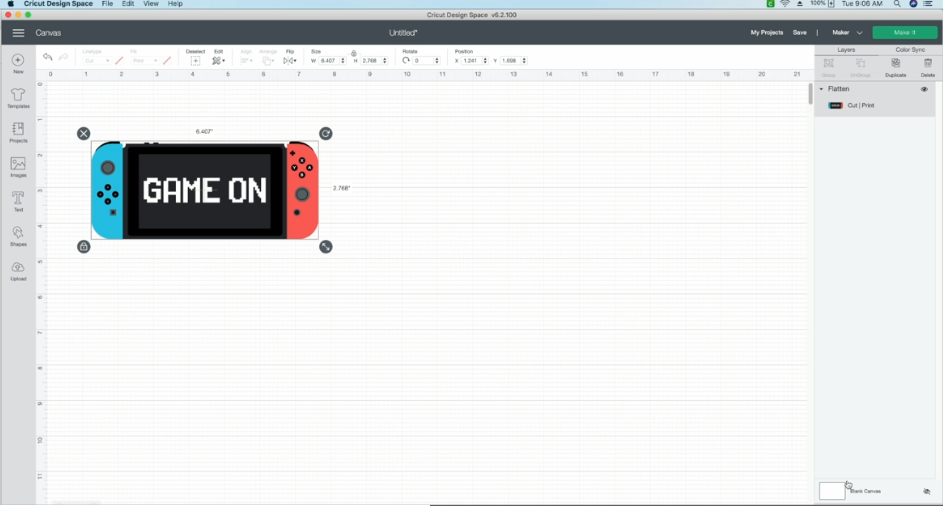Open the Images library
Screen dimensions: 943x506
(18, 167)
